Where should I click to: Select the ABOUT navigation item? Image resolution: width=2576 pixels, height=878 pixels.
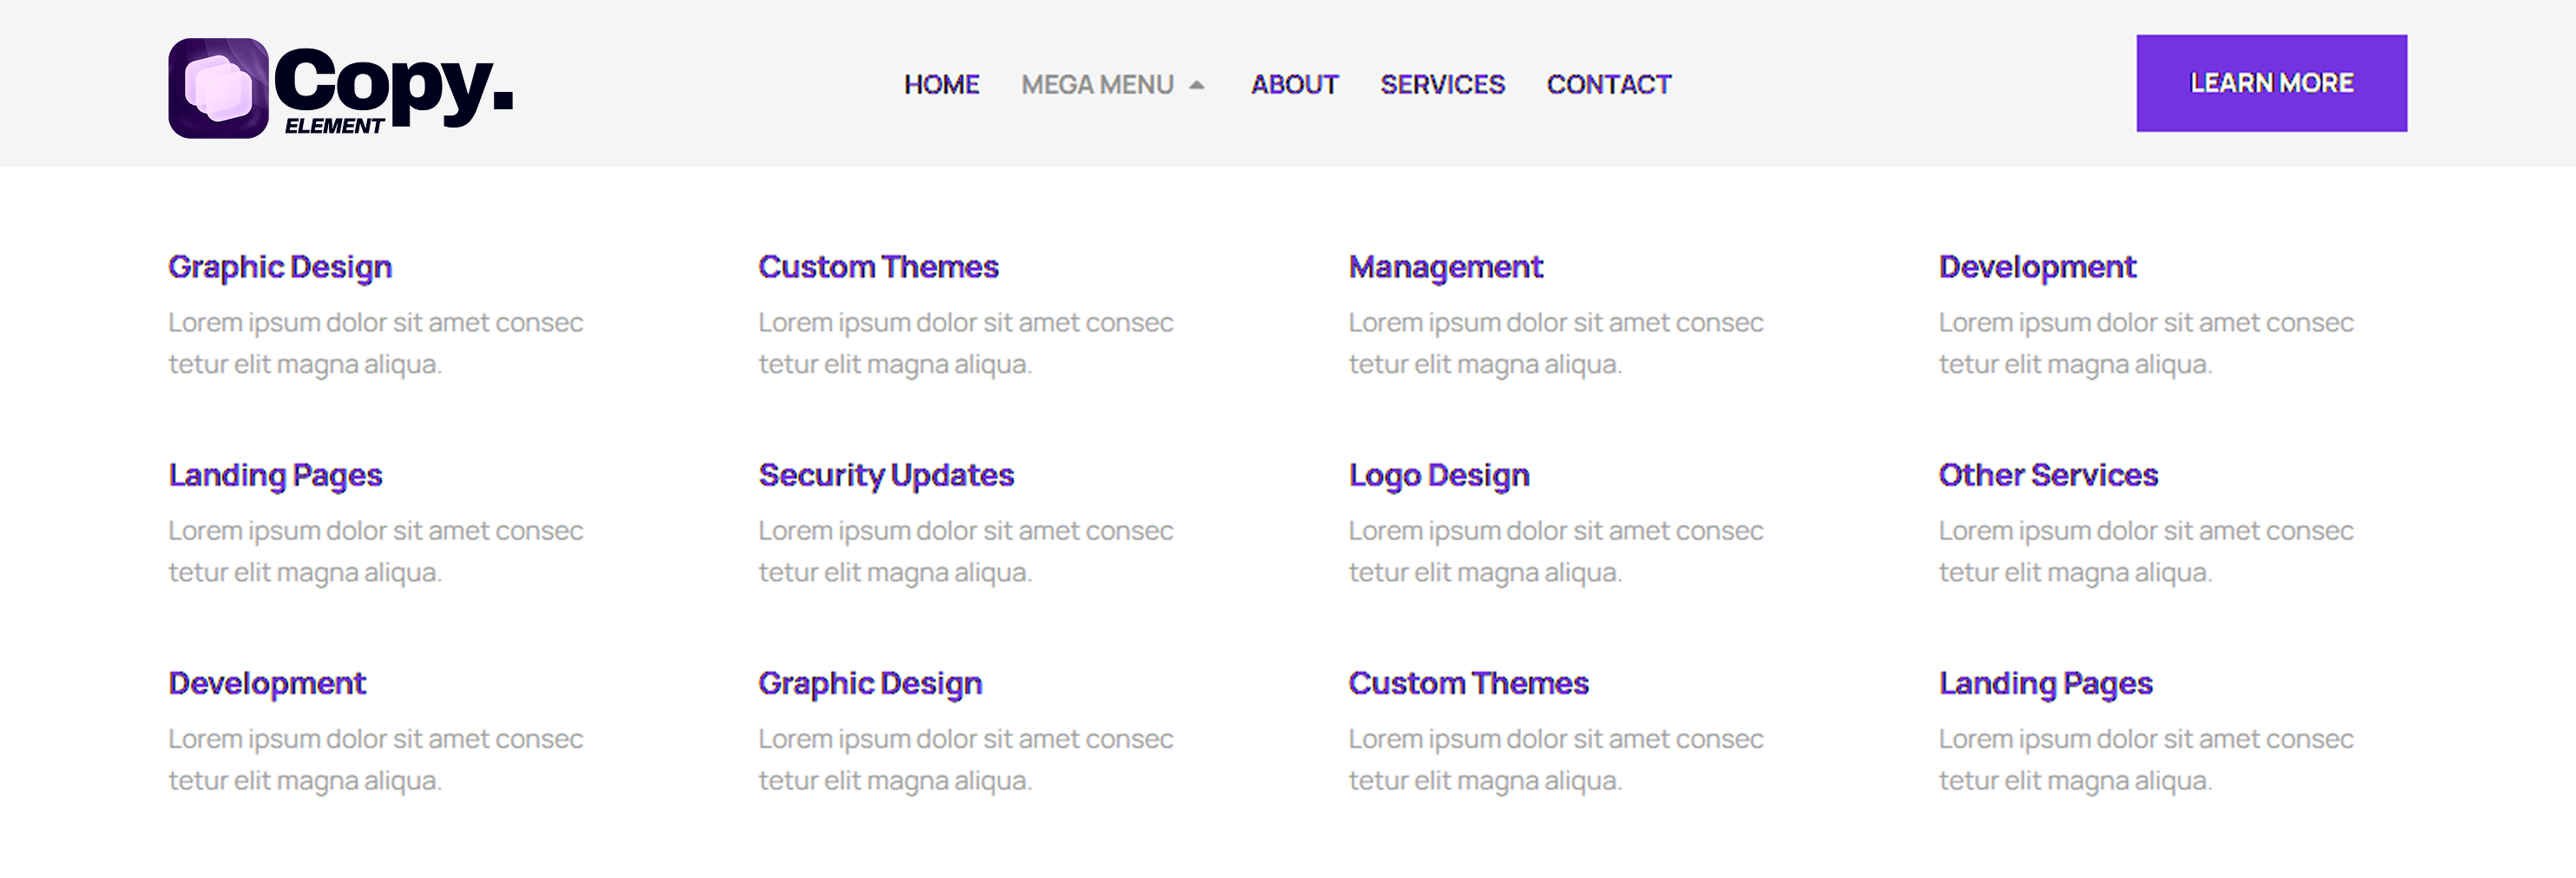[1294, 85]
